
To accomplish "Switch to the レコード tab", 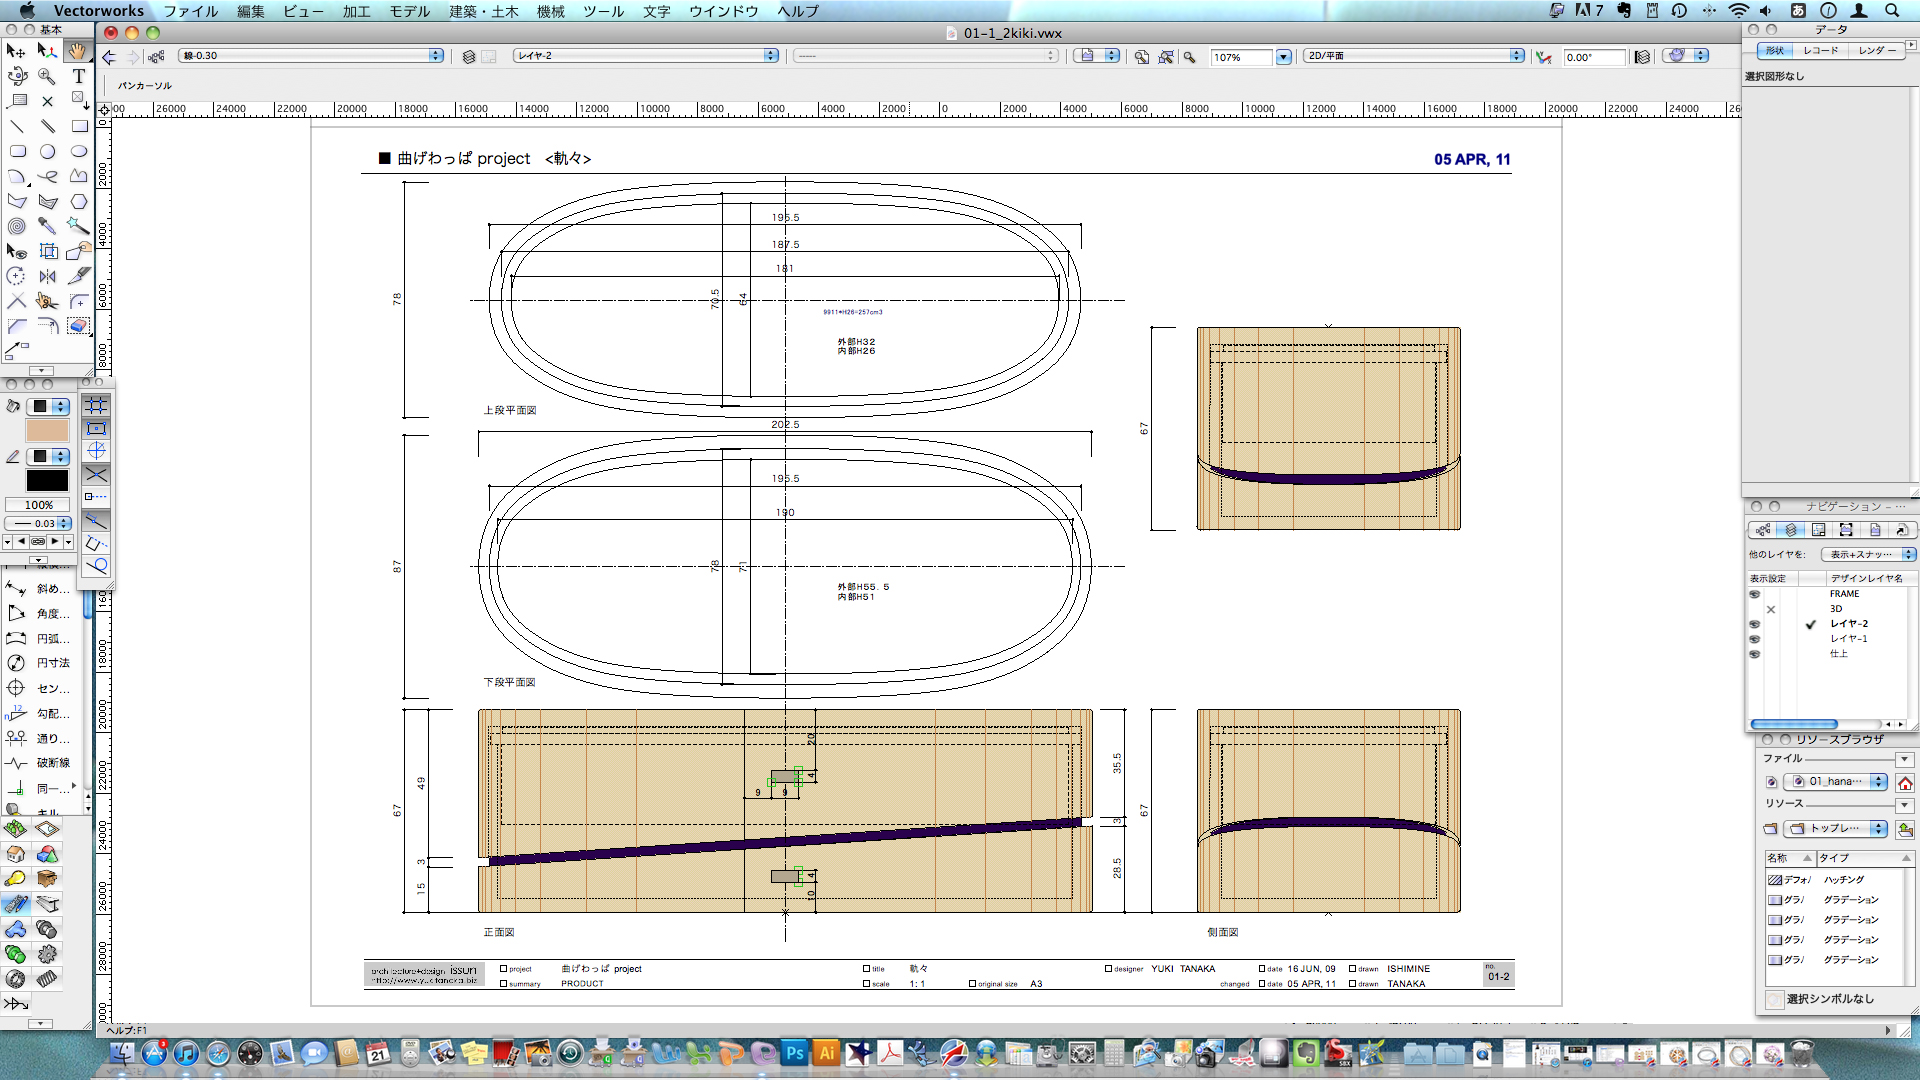I will click(1820, 50).
